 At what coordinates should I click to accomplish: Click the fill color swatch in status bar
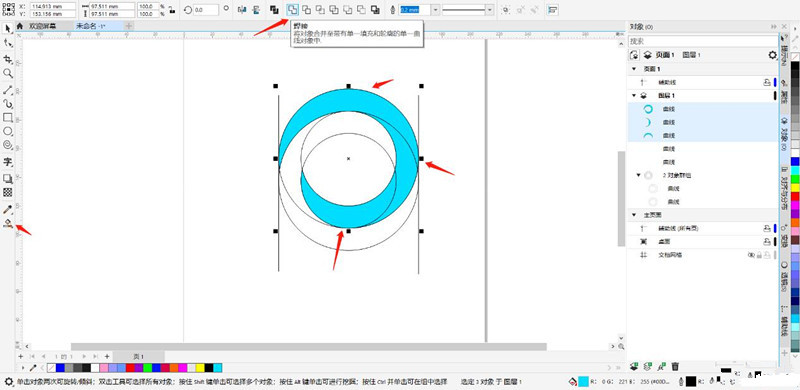(583, 381)
